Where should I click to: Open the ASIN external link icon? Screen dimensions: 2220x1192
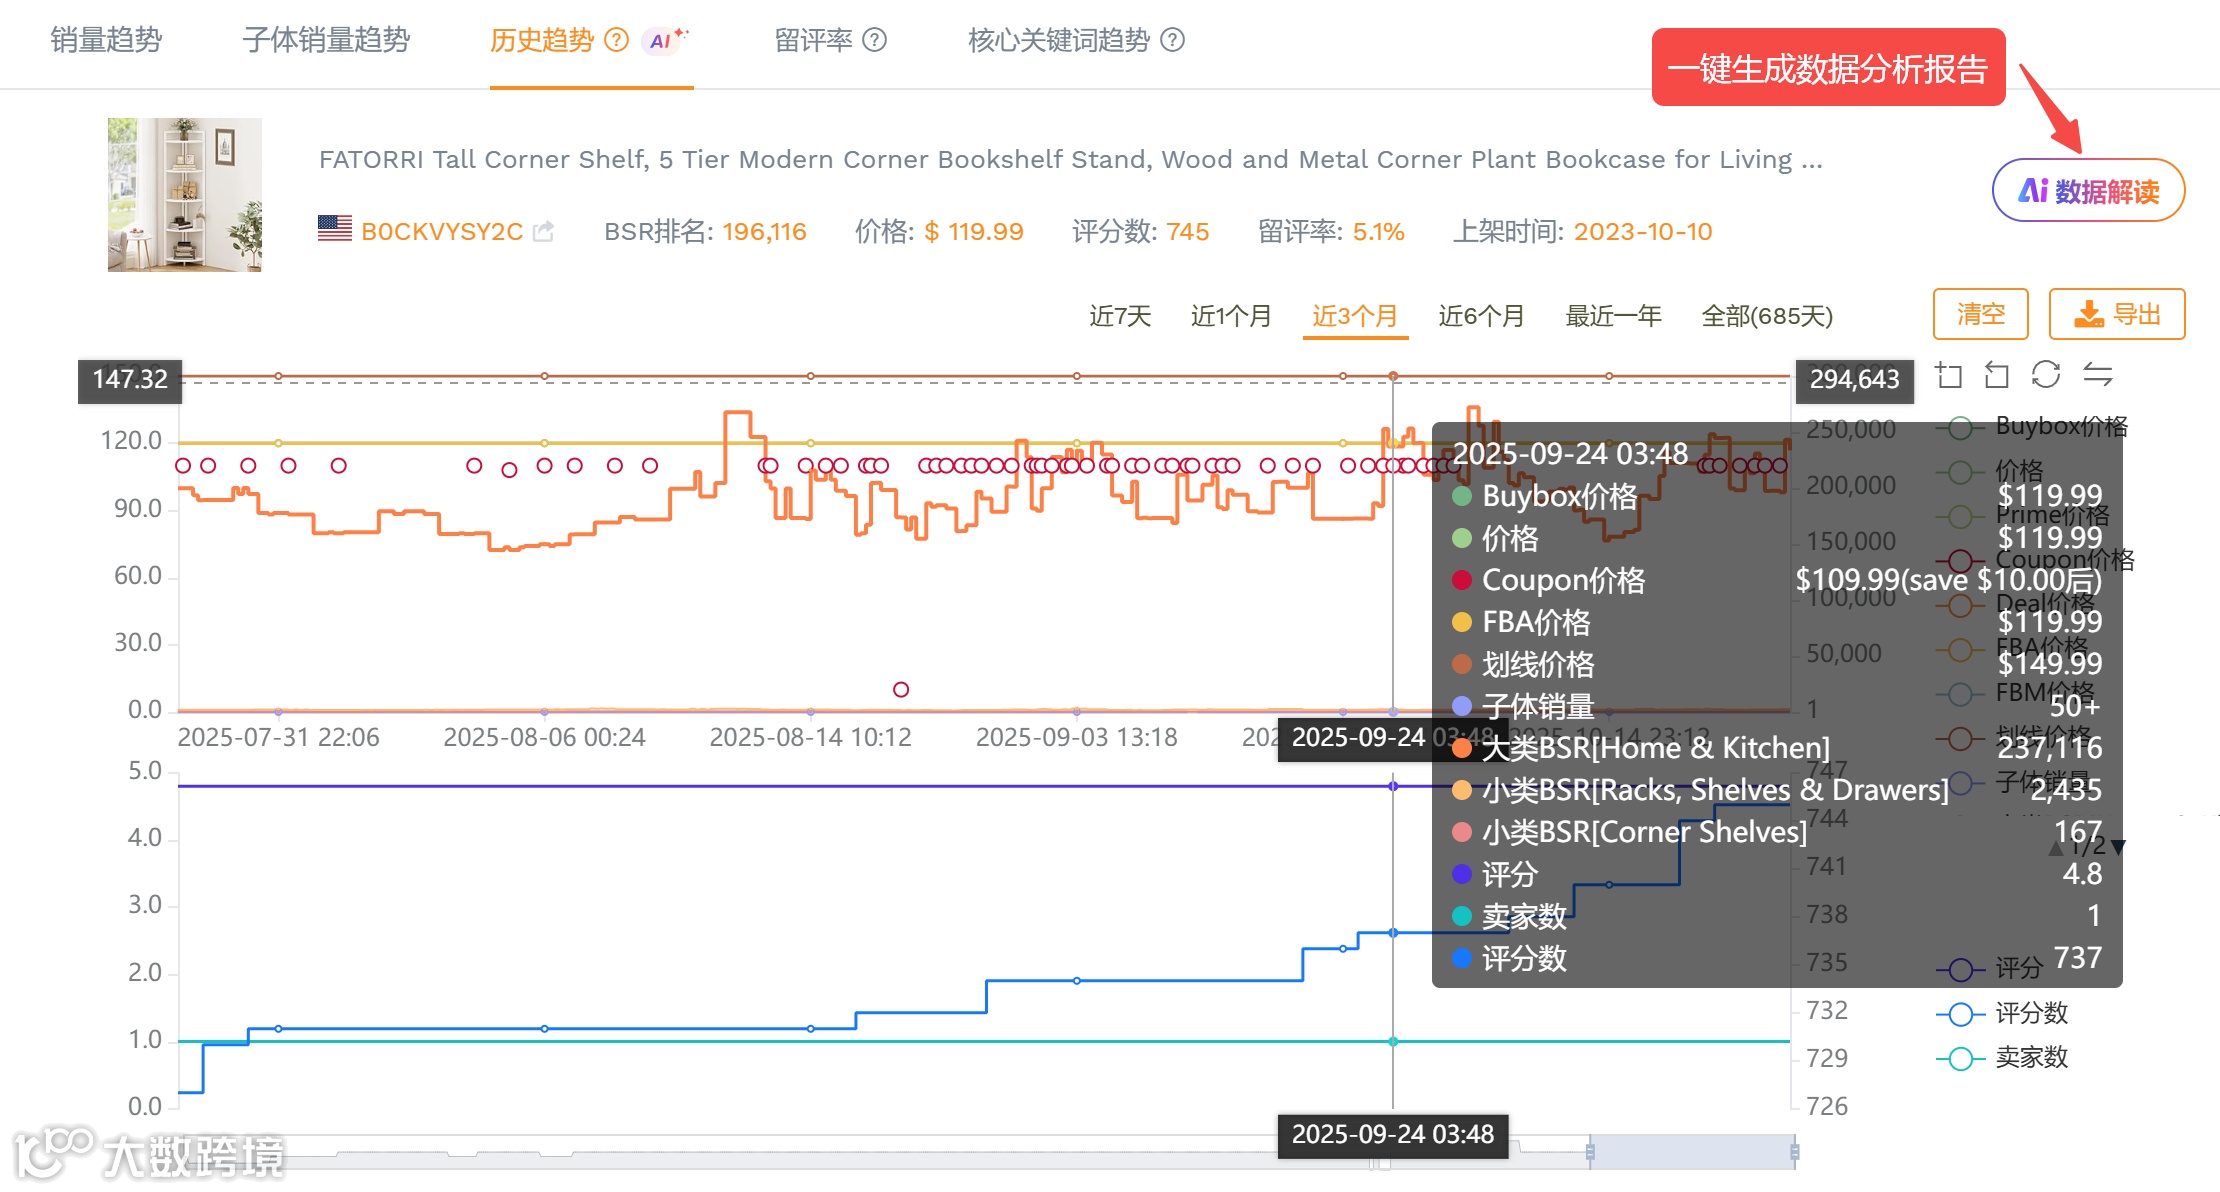543,232
